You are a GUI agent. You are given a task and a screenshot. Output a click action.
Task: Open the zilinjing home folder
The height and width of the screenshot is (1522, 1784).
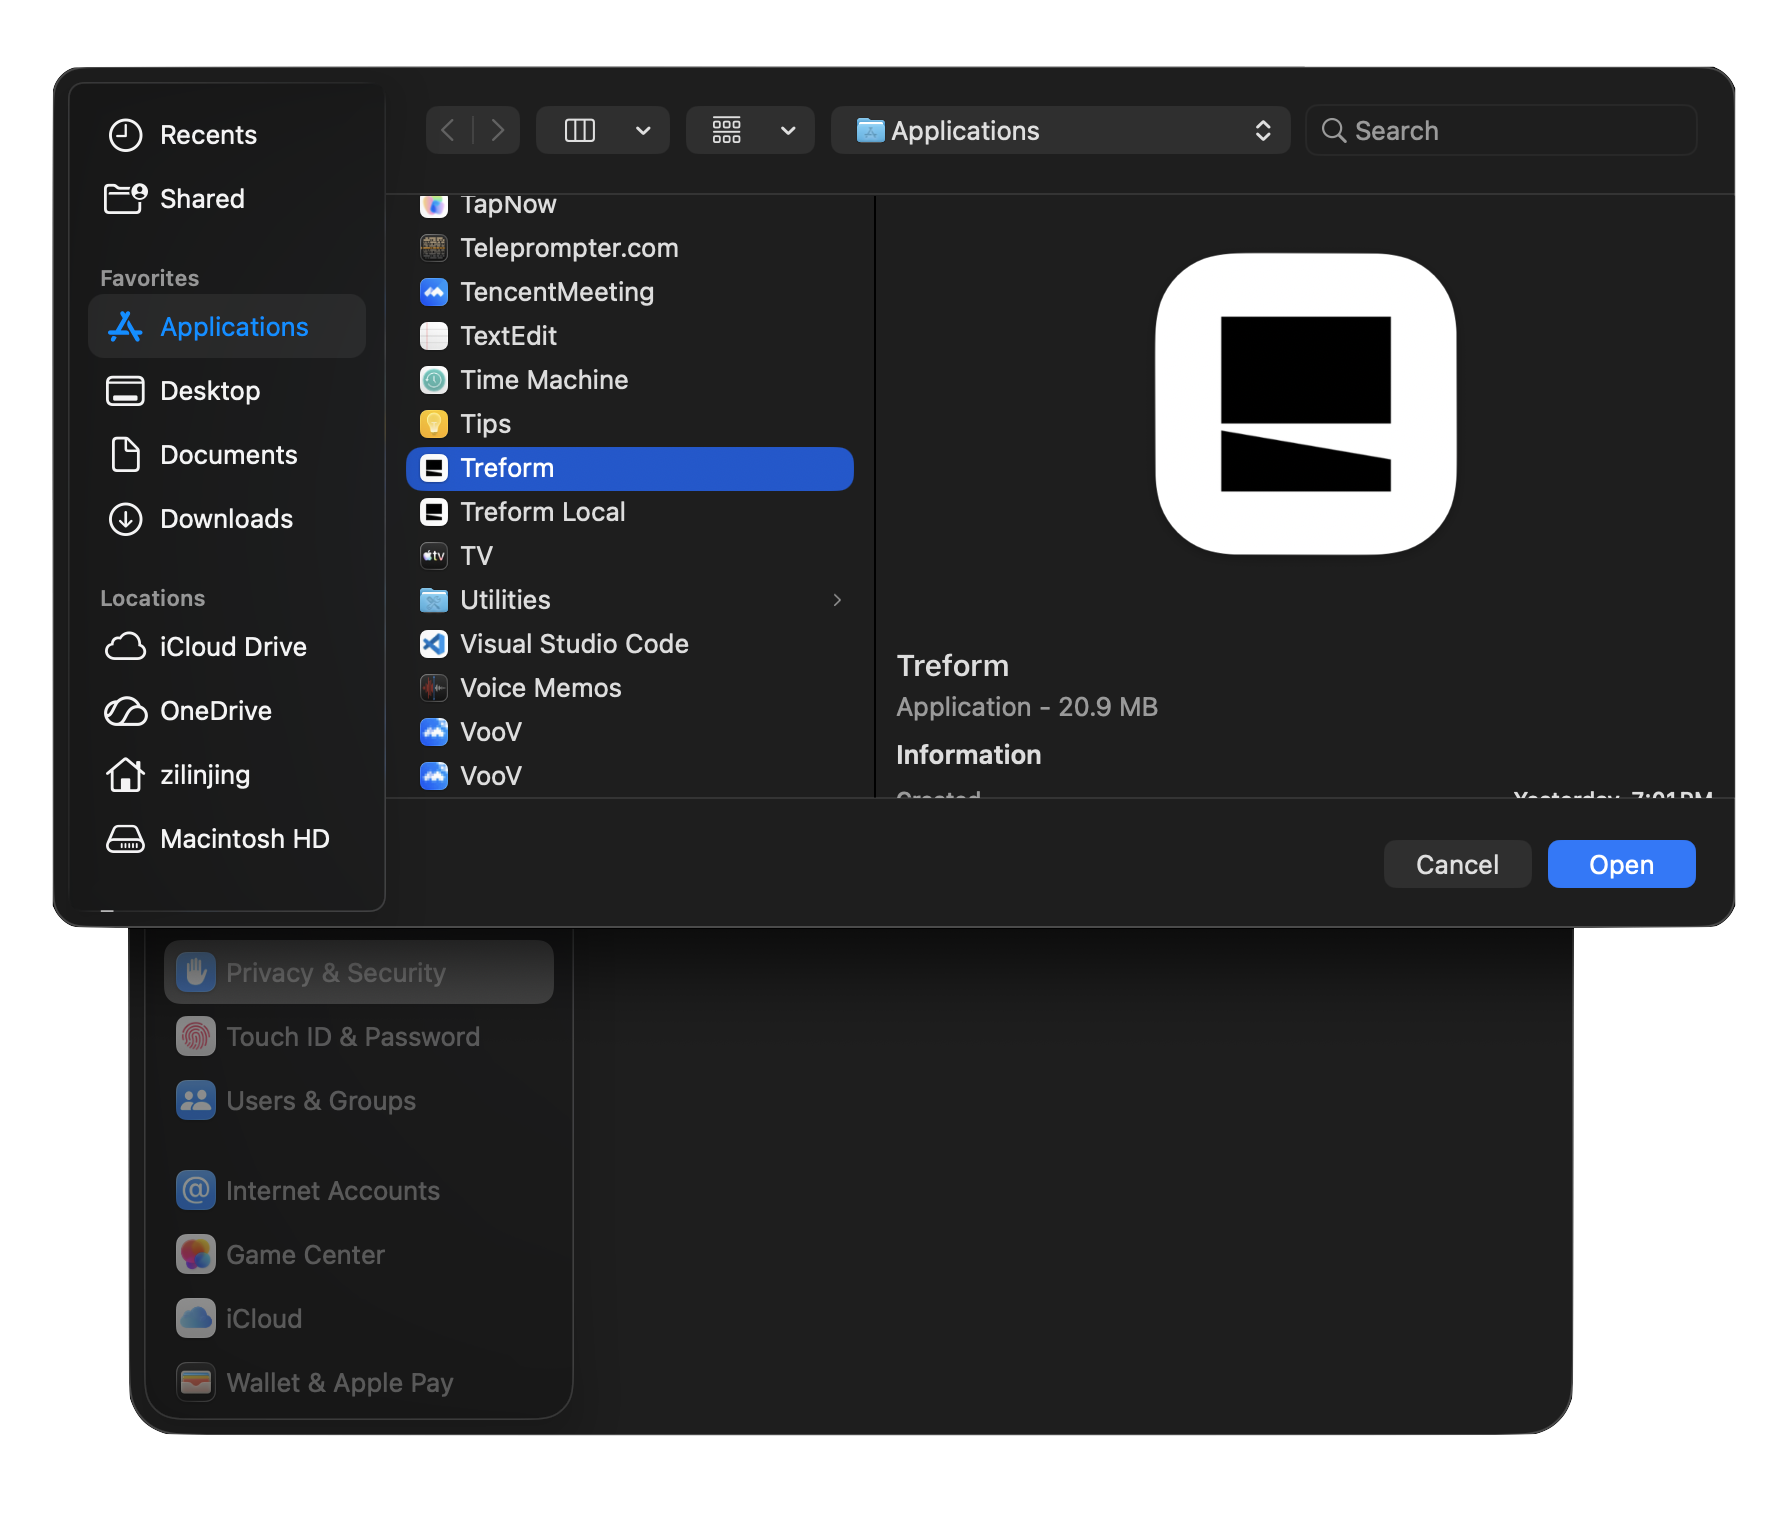click(x=227, y=775)
